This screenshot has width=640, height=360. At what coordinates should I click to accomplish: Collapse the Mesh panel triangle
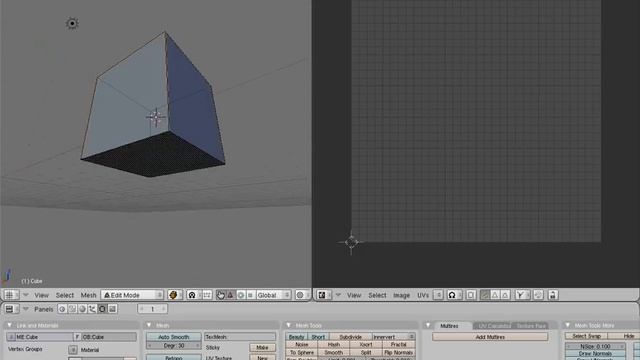149,325
